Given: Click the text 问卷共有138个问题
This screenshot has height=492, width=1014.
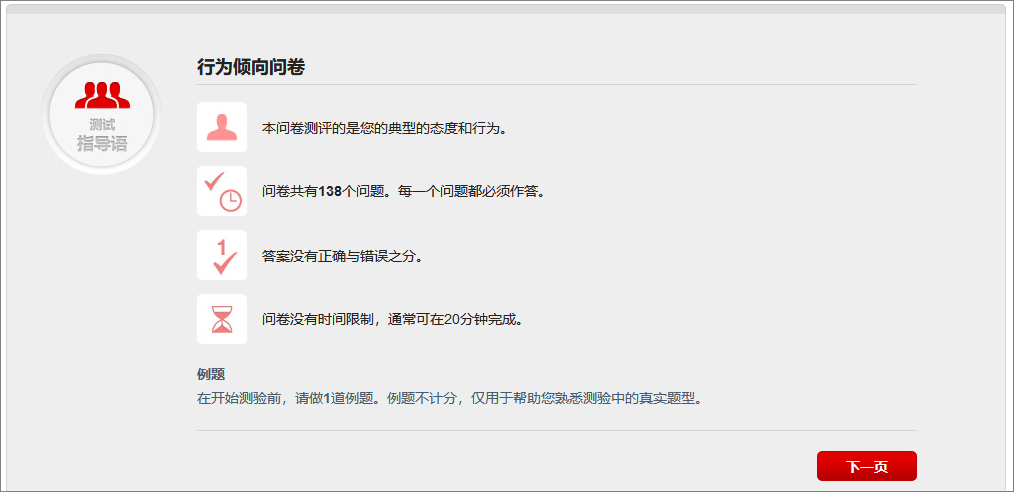Looking at the screenshot, I should tap(322, 192).
